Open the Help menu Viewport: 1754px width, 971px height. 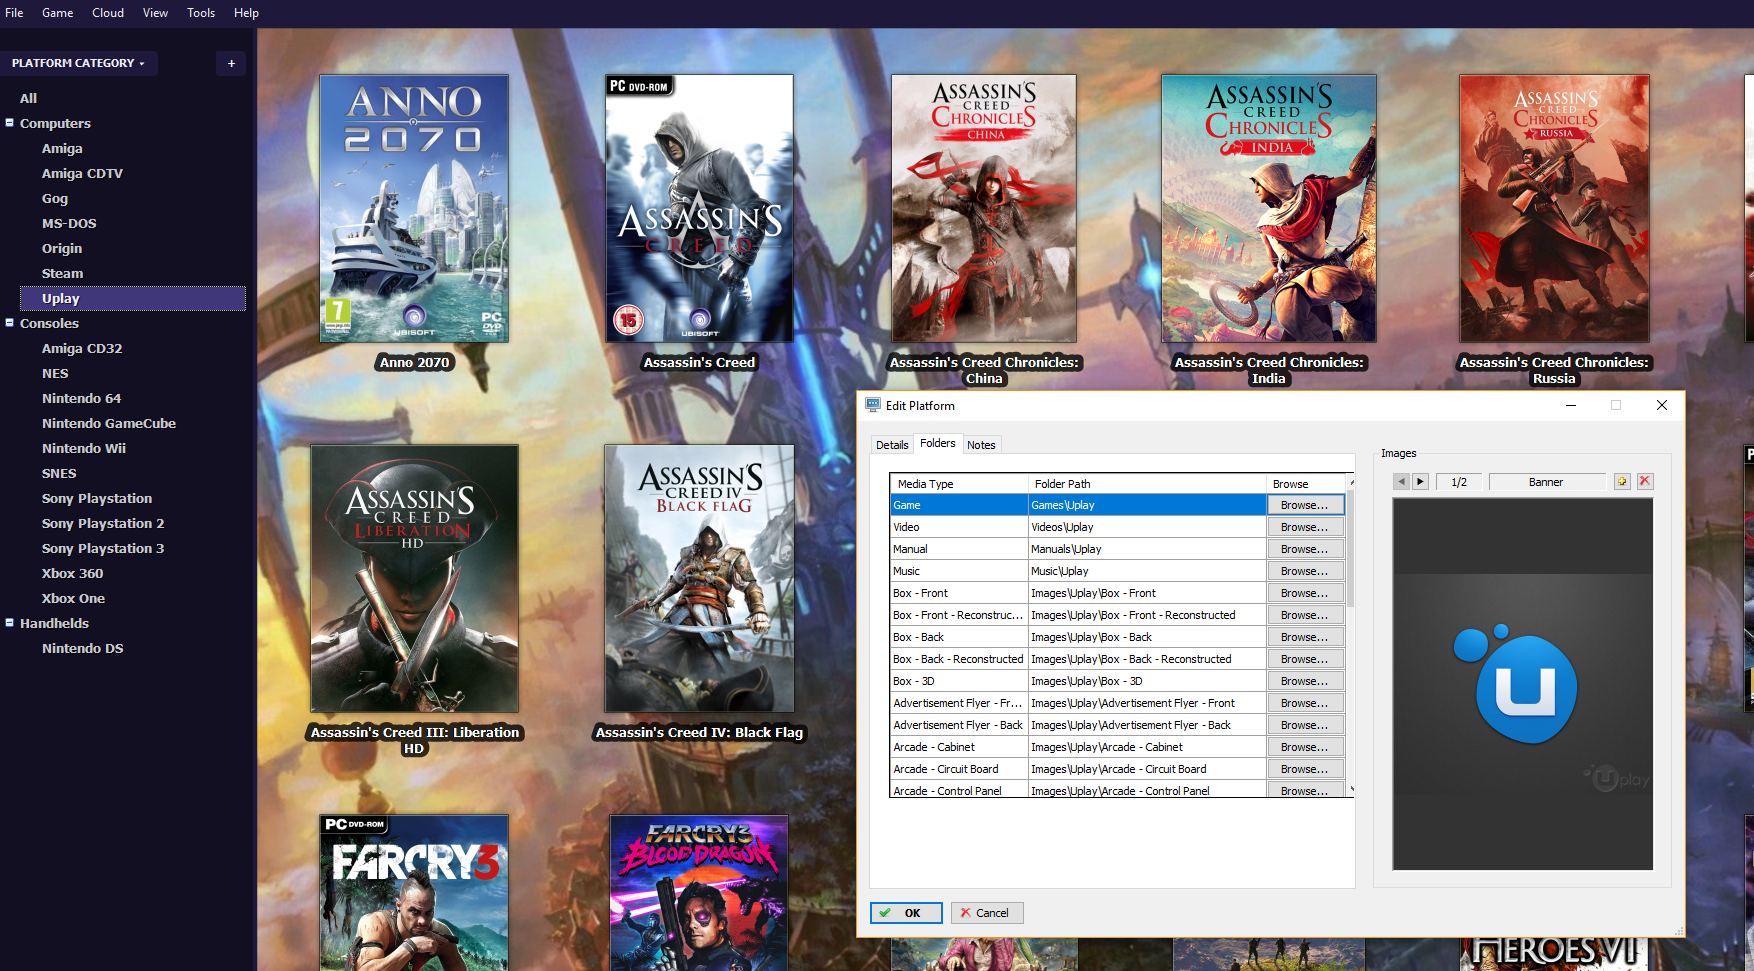click(246, 13)
